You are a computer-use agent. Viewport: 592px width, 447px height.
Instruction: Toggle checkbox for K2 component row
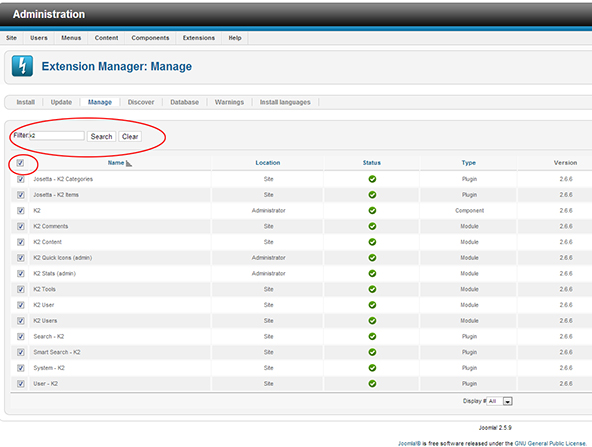[21, 211]
